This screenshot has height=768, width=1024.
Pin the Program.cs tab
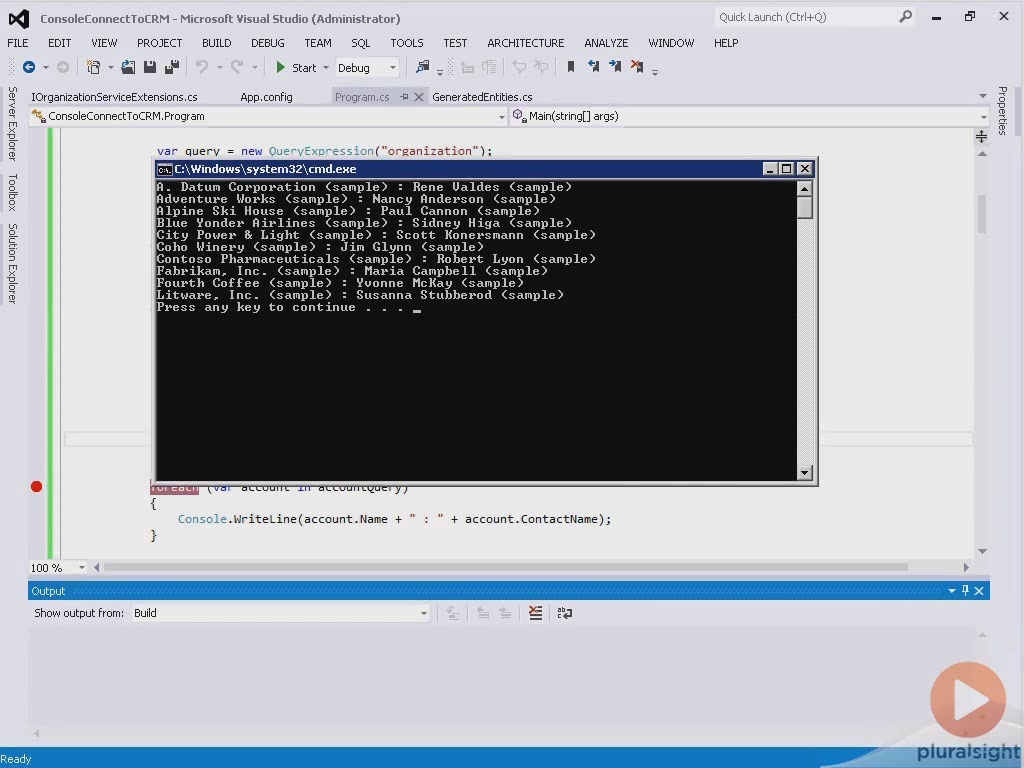click(404, 97)
